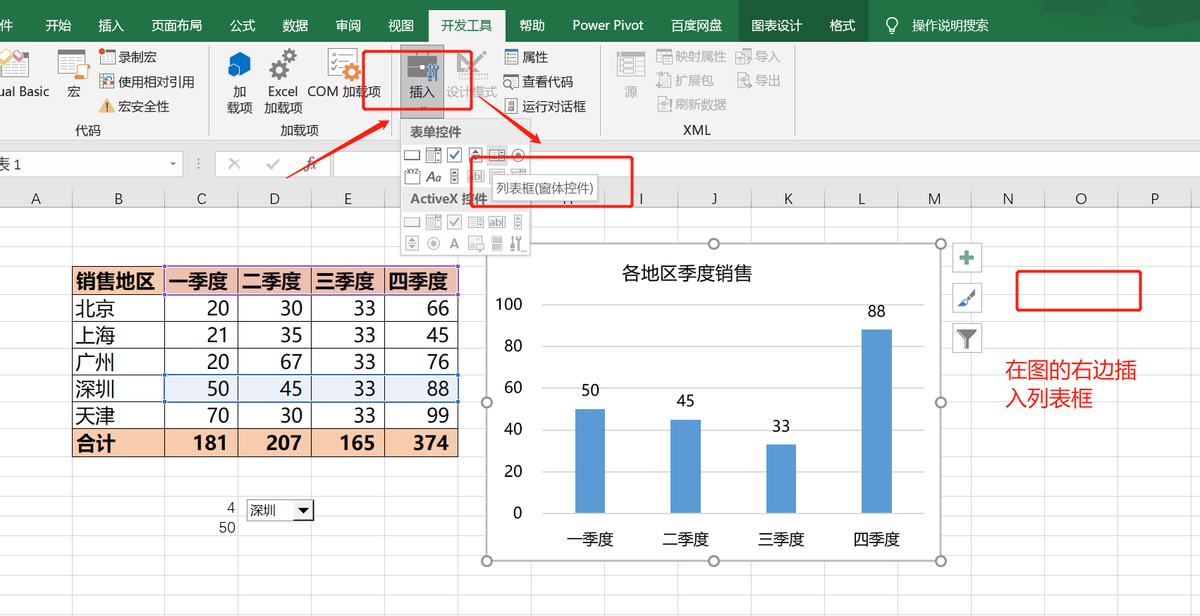The image size is (1200, 616).
Task: Insert a form Combo Box control
Action: coord(433,155)
